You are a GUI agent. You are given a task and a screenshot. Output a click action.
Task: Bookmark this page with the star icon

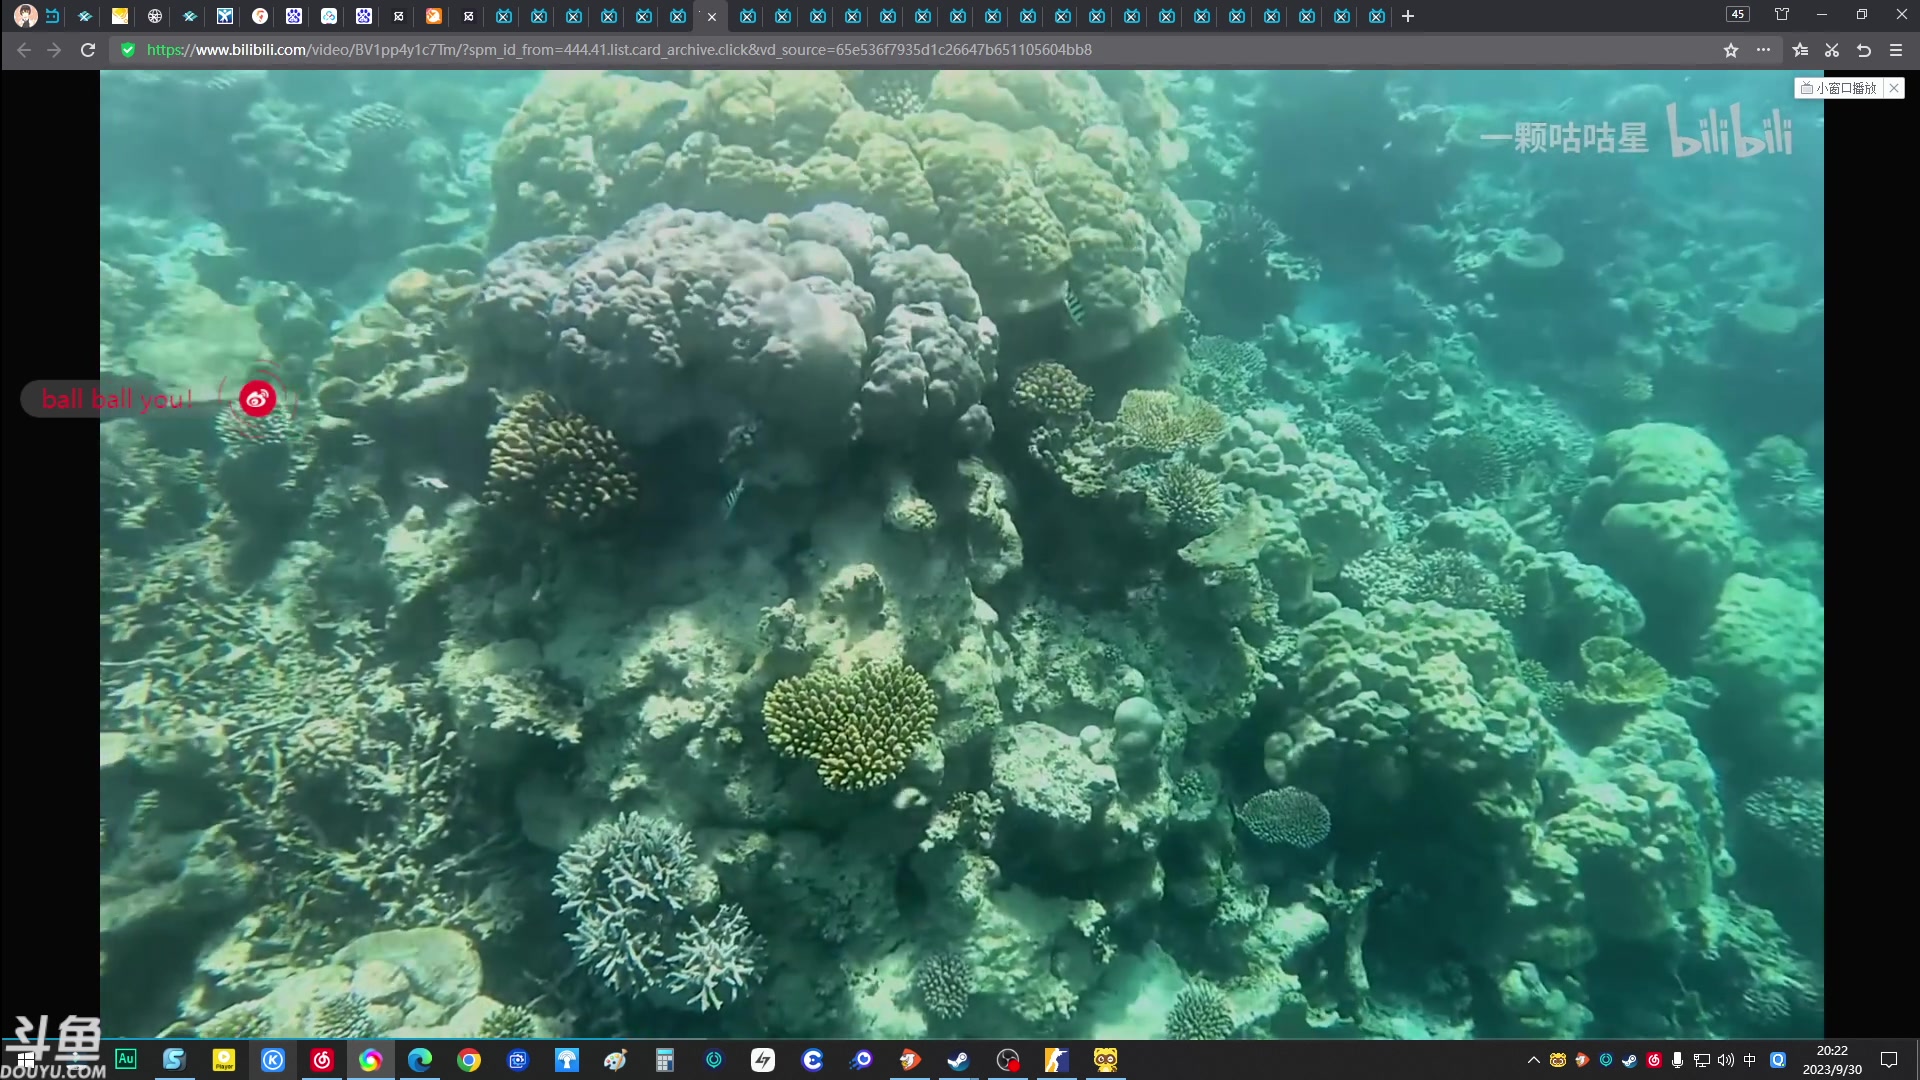(x=1731, y=50)
